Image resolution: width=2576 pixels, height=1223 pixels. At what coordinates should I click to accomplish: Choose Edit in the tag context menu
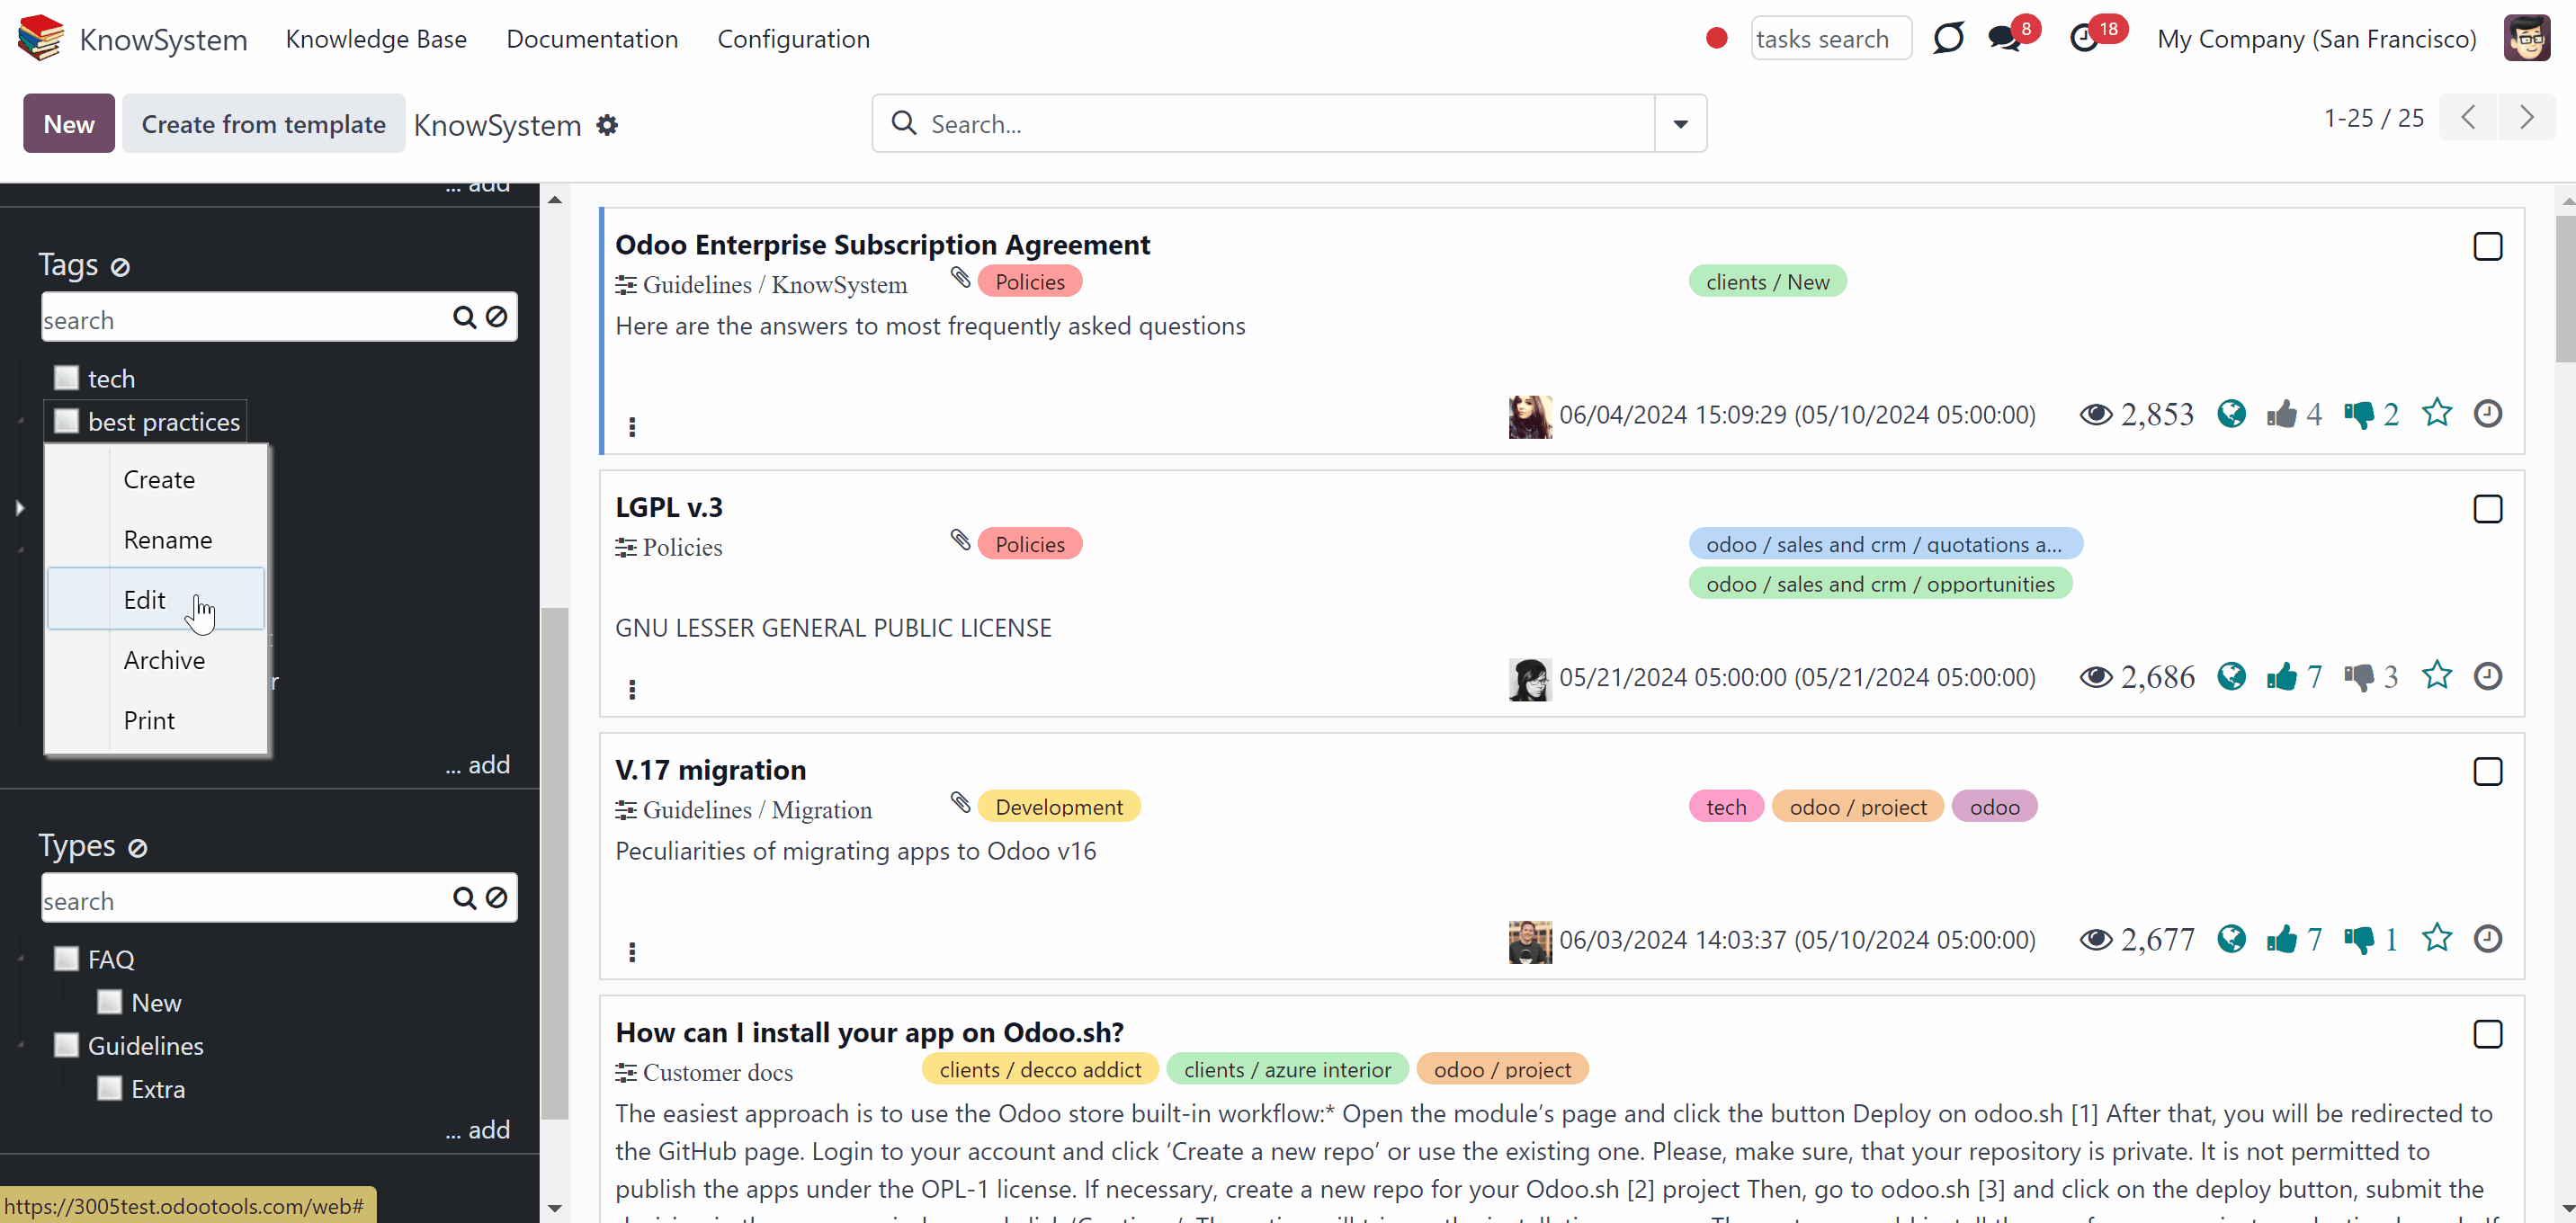coord(157,599)
